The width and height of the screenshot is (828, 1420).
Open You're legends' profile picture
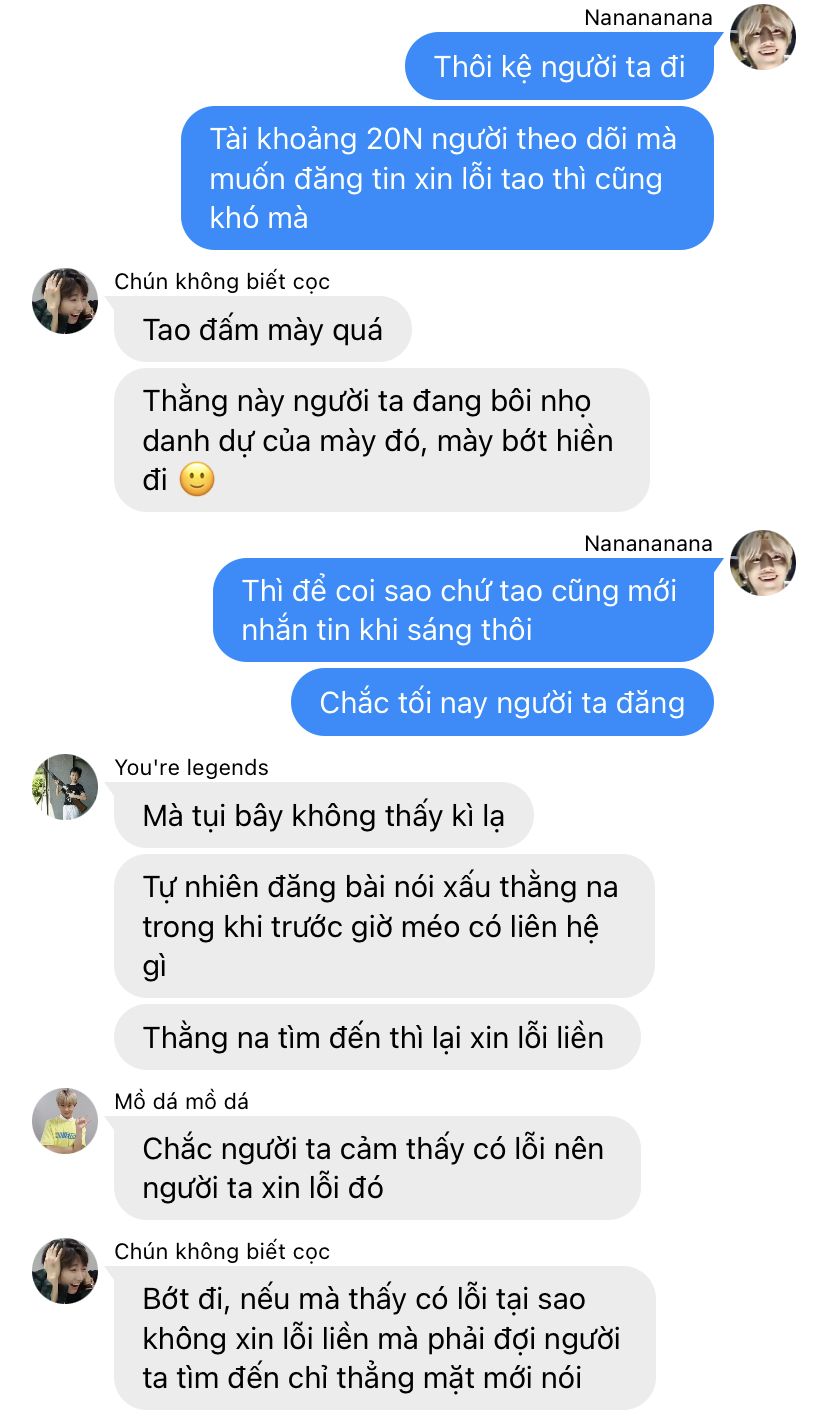point(65,787)
